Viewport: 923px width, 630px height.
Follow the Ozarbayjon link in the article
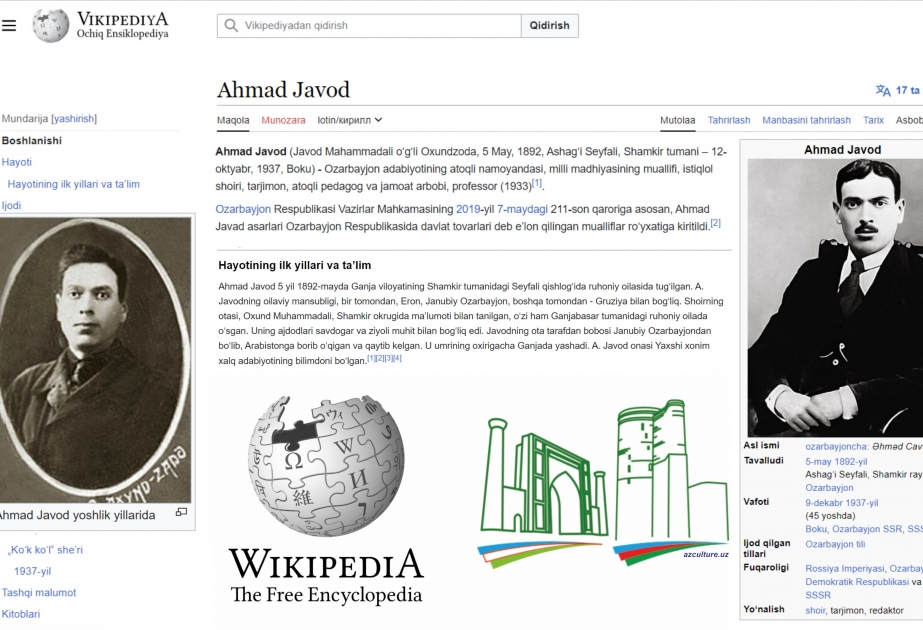pos(243,209)
